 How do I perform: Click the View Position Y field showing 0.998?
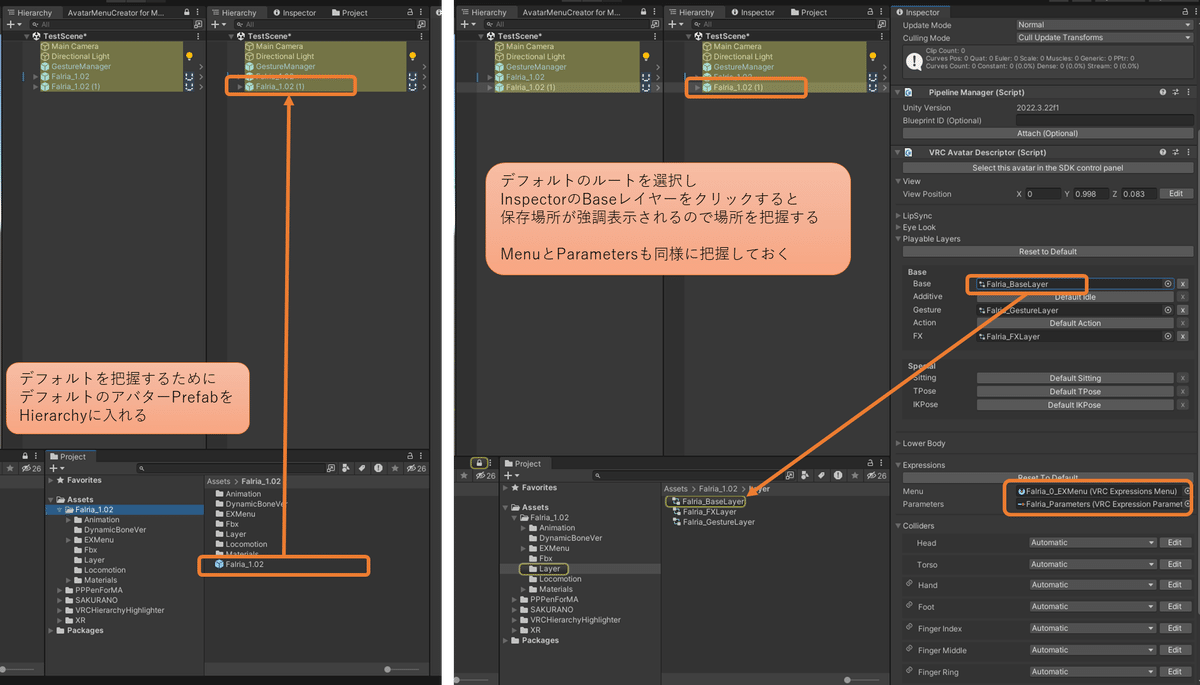(x=1091, y=194)
